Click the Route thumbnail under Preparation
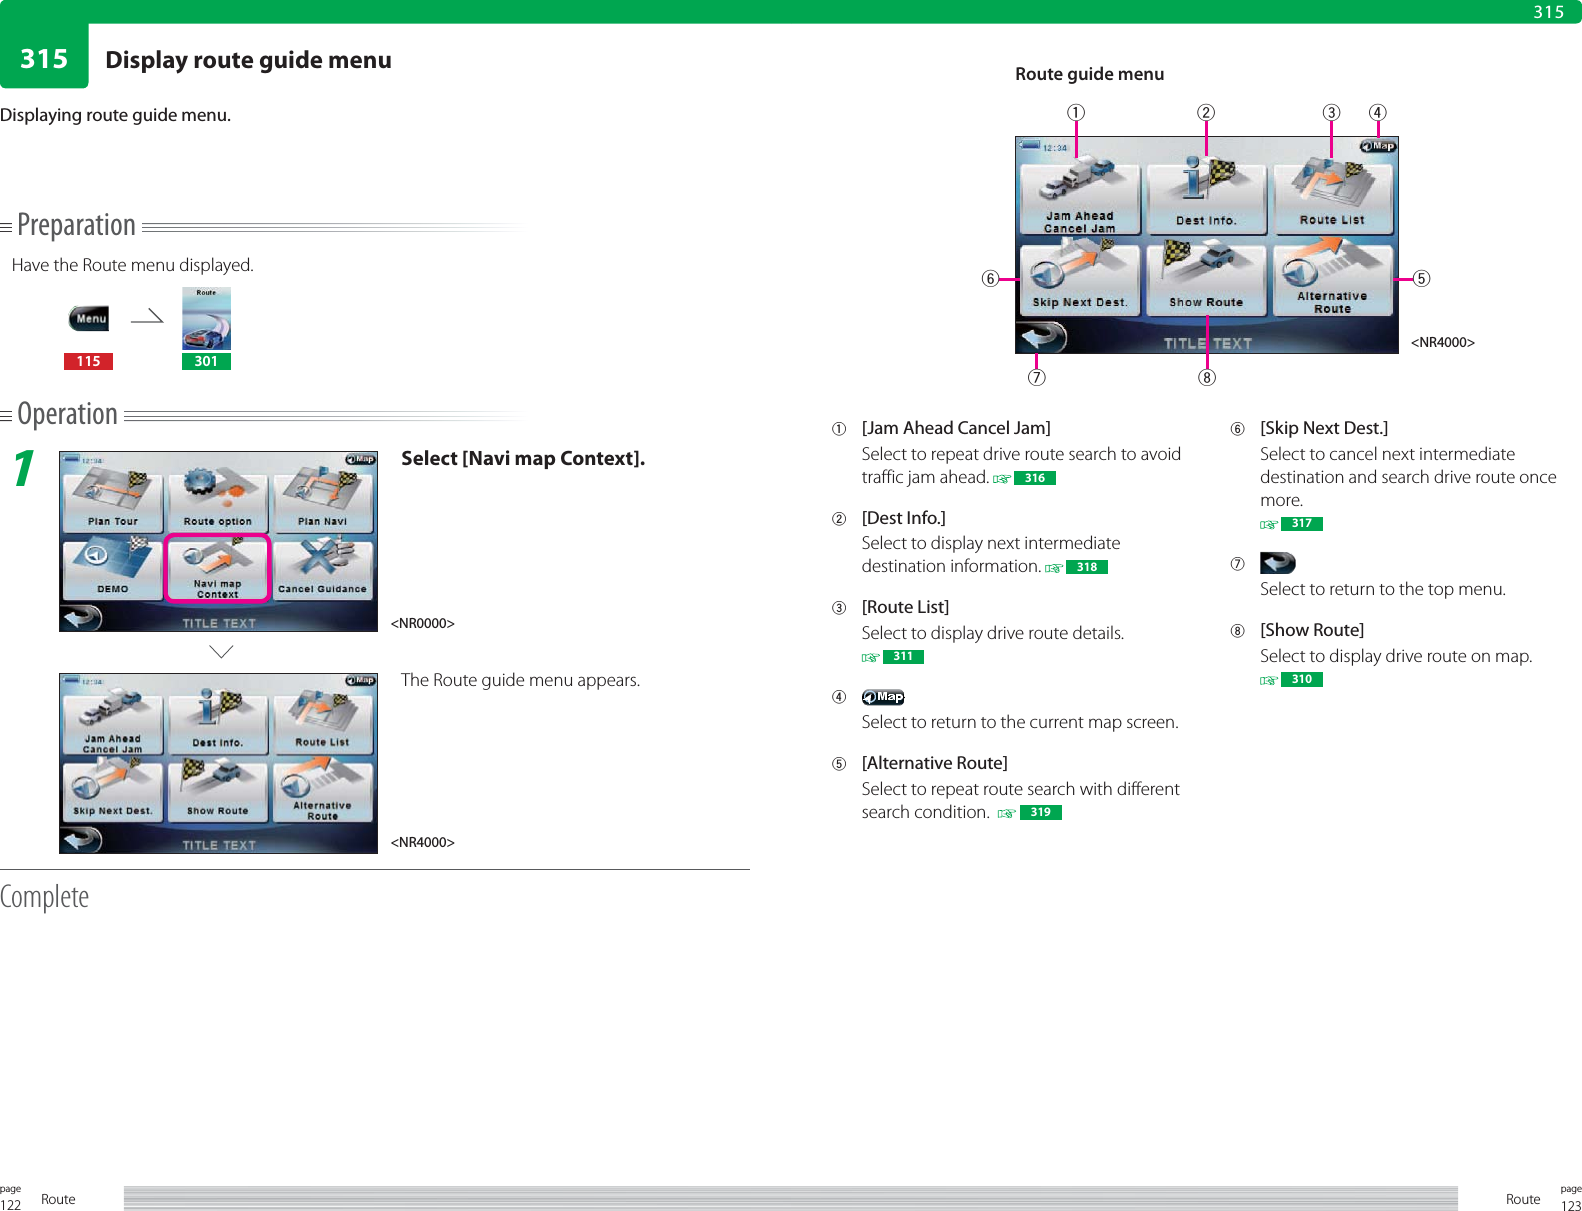Screen dimensions: 1582x1211 click(206, 318)
